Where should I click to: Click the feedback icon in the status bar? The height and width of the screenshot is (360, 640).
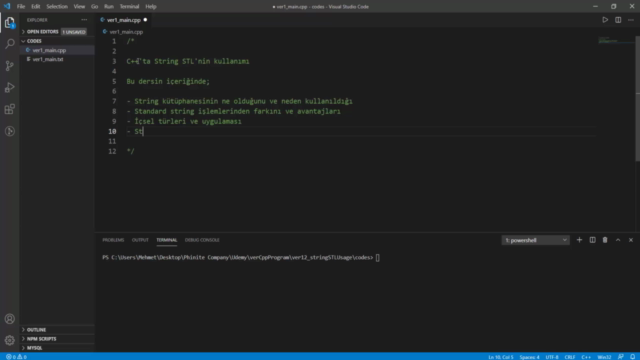[x=620, y=357]
